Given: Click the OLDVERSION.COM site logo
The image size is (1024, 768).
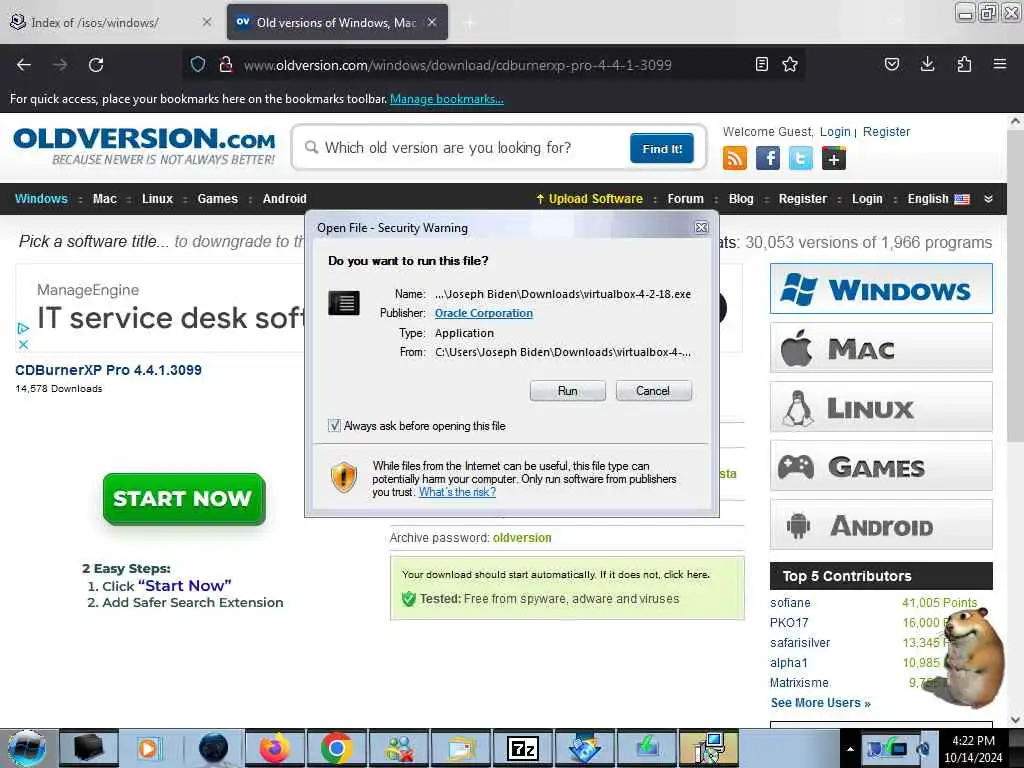Looking at the screenshot, I should (x=144, y=145).
